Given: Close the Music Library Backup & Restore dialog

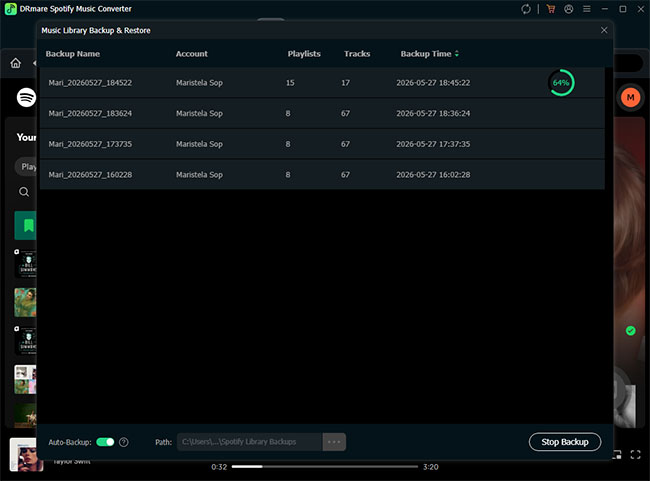Looking at the screenshot, I should (604, 30).
